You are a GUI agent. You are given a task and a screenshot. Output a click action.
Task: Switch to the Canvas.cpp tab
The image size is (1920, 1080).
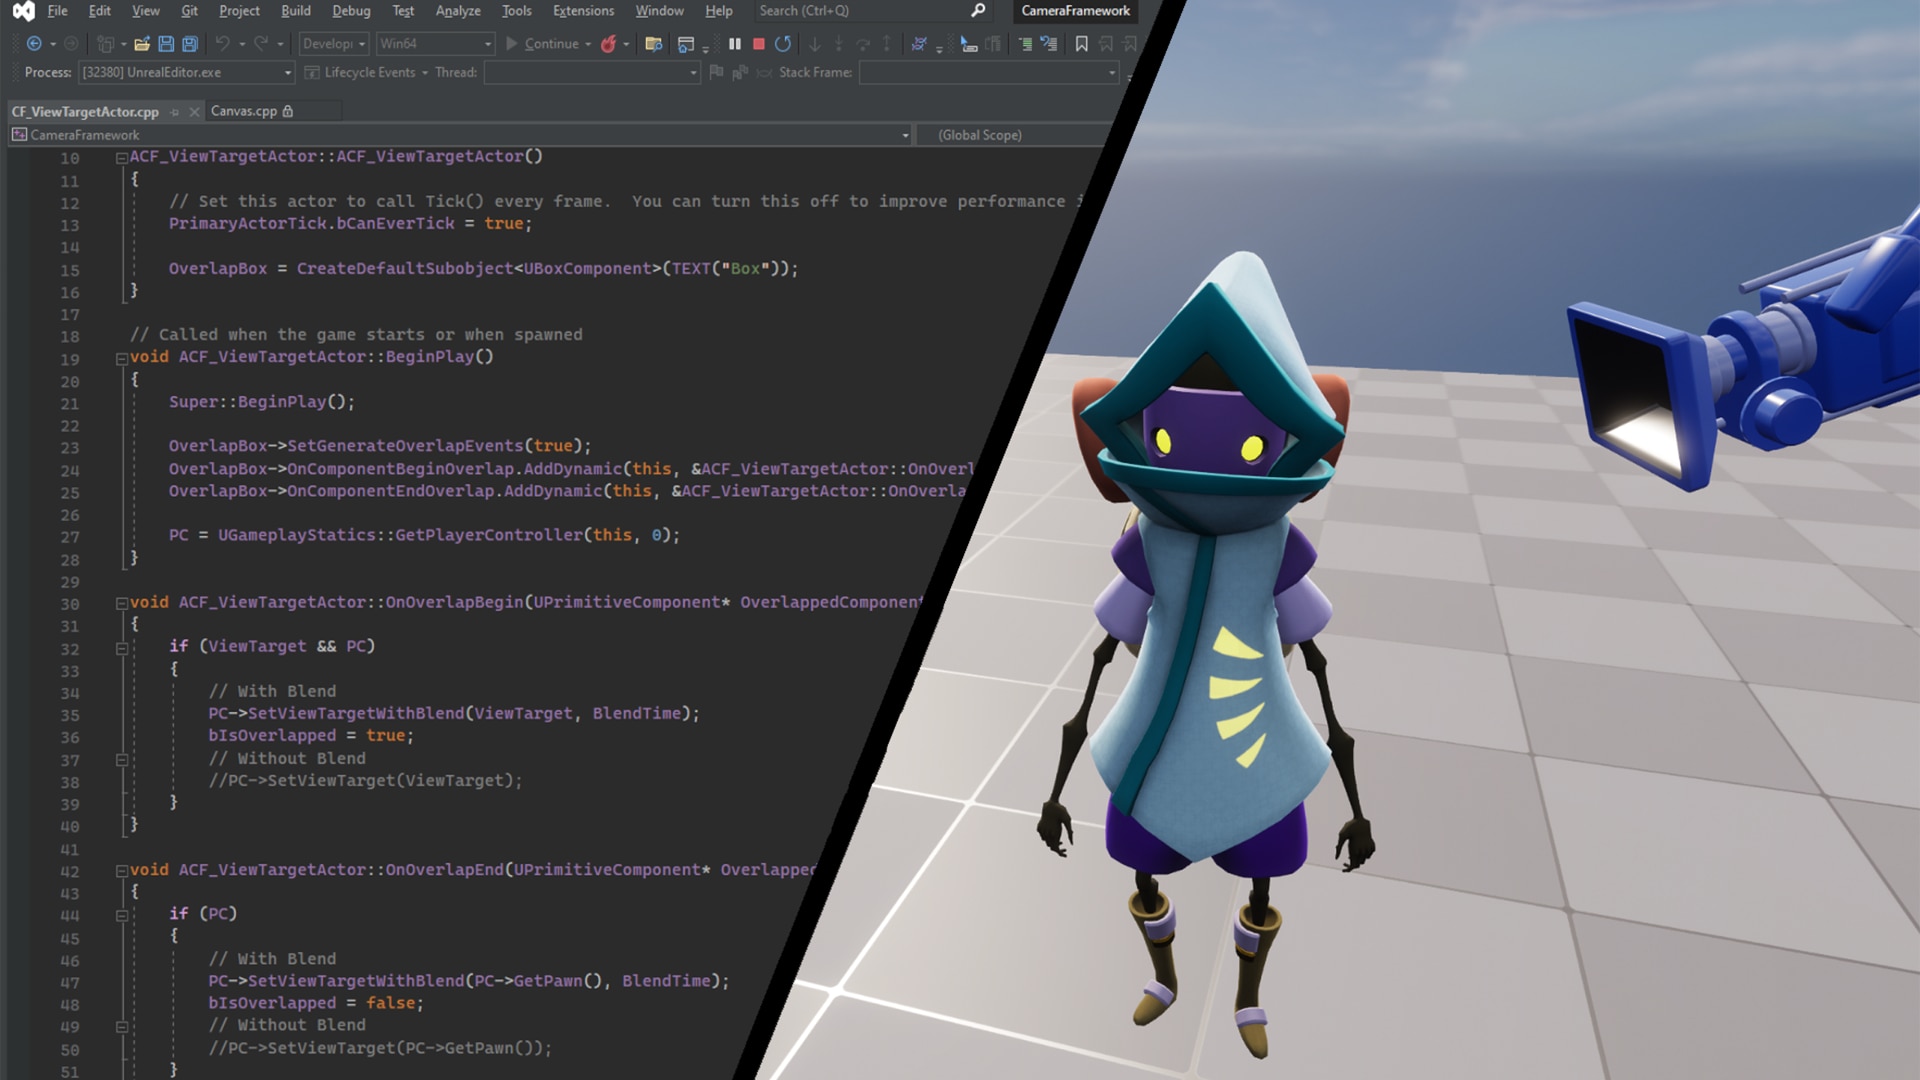point(244,111)
